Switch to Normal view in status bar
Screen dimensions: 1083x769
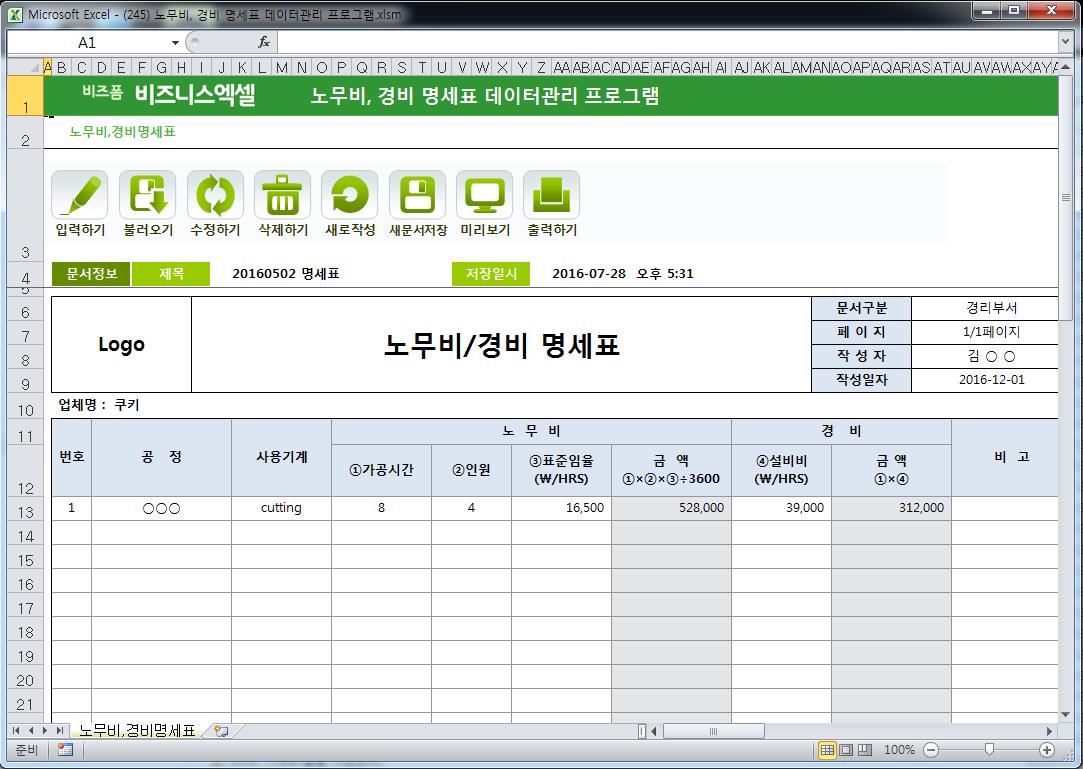(827, 750)
